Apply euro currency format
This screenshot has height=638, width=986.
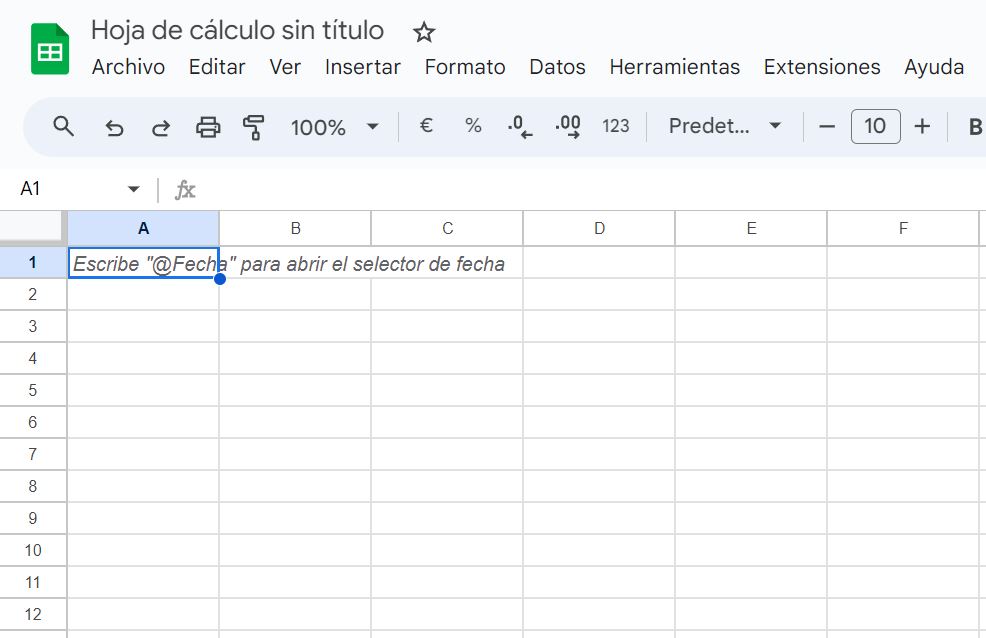click(426, 126)
